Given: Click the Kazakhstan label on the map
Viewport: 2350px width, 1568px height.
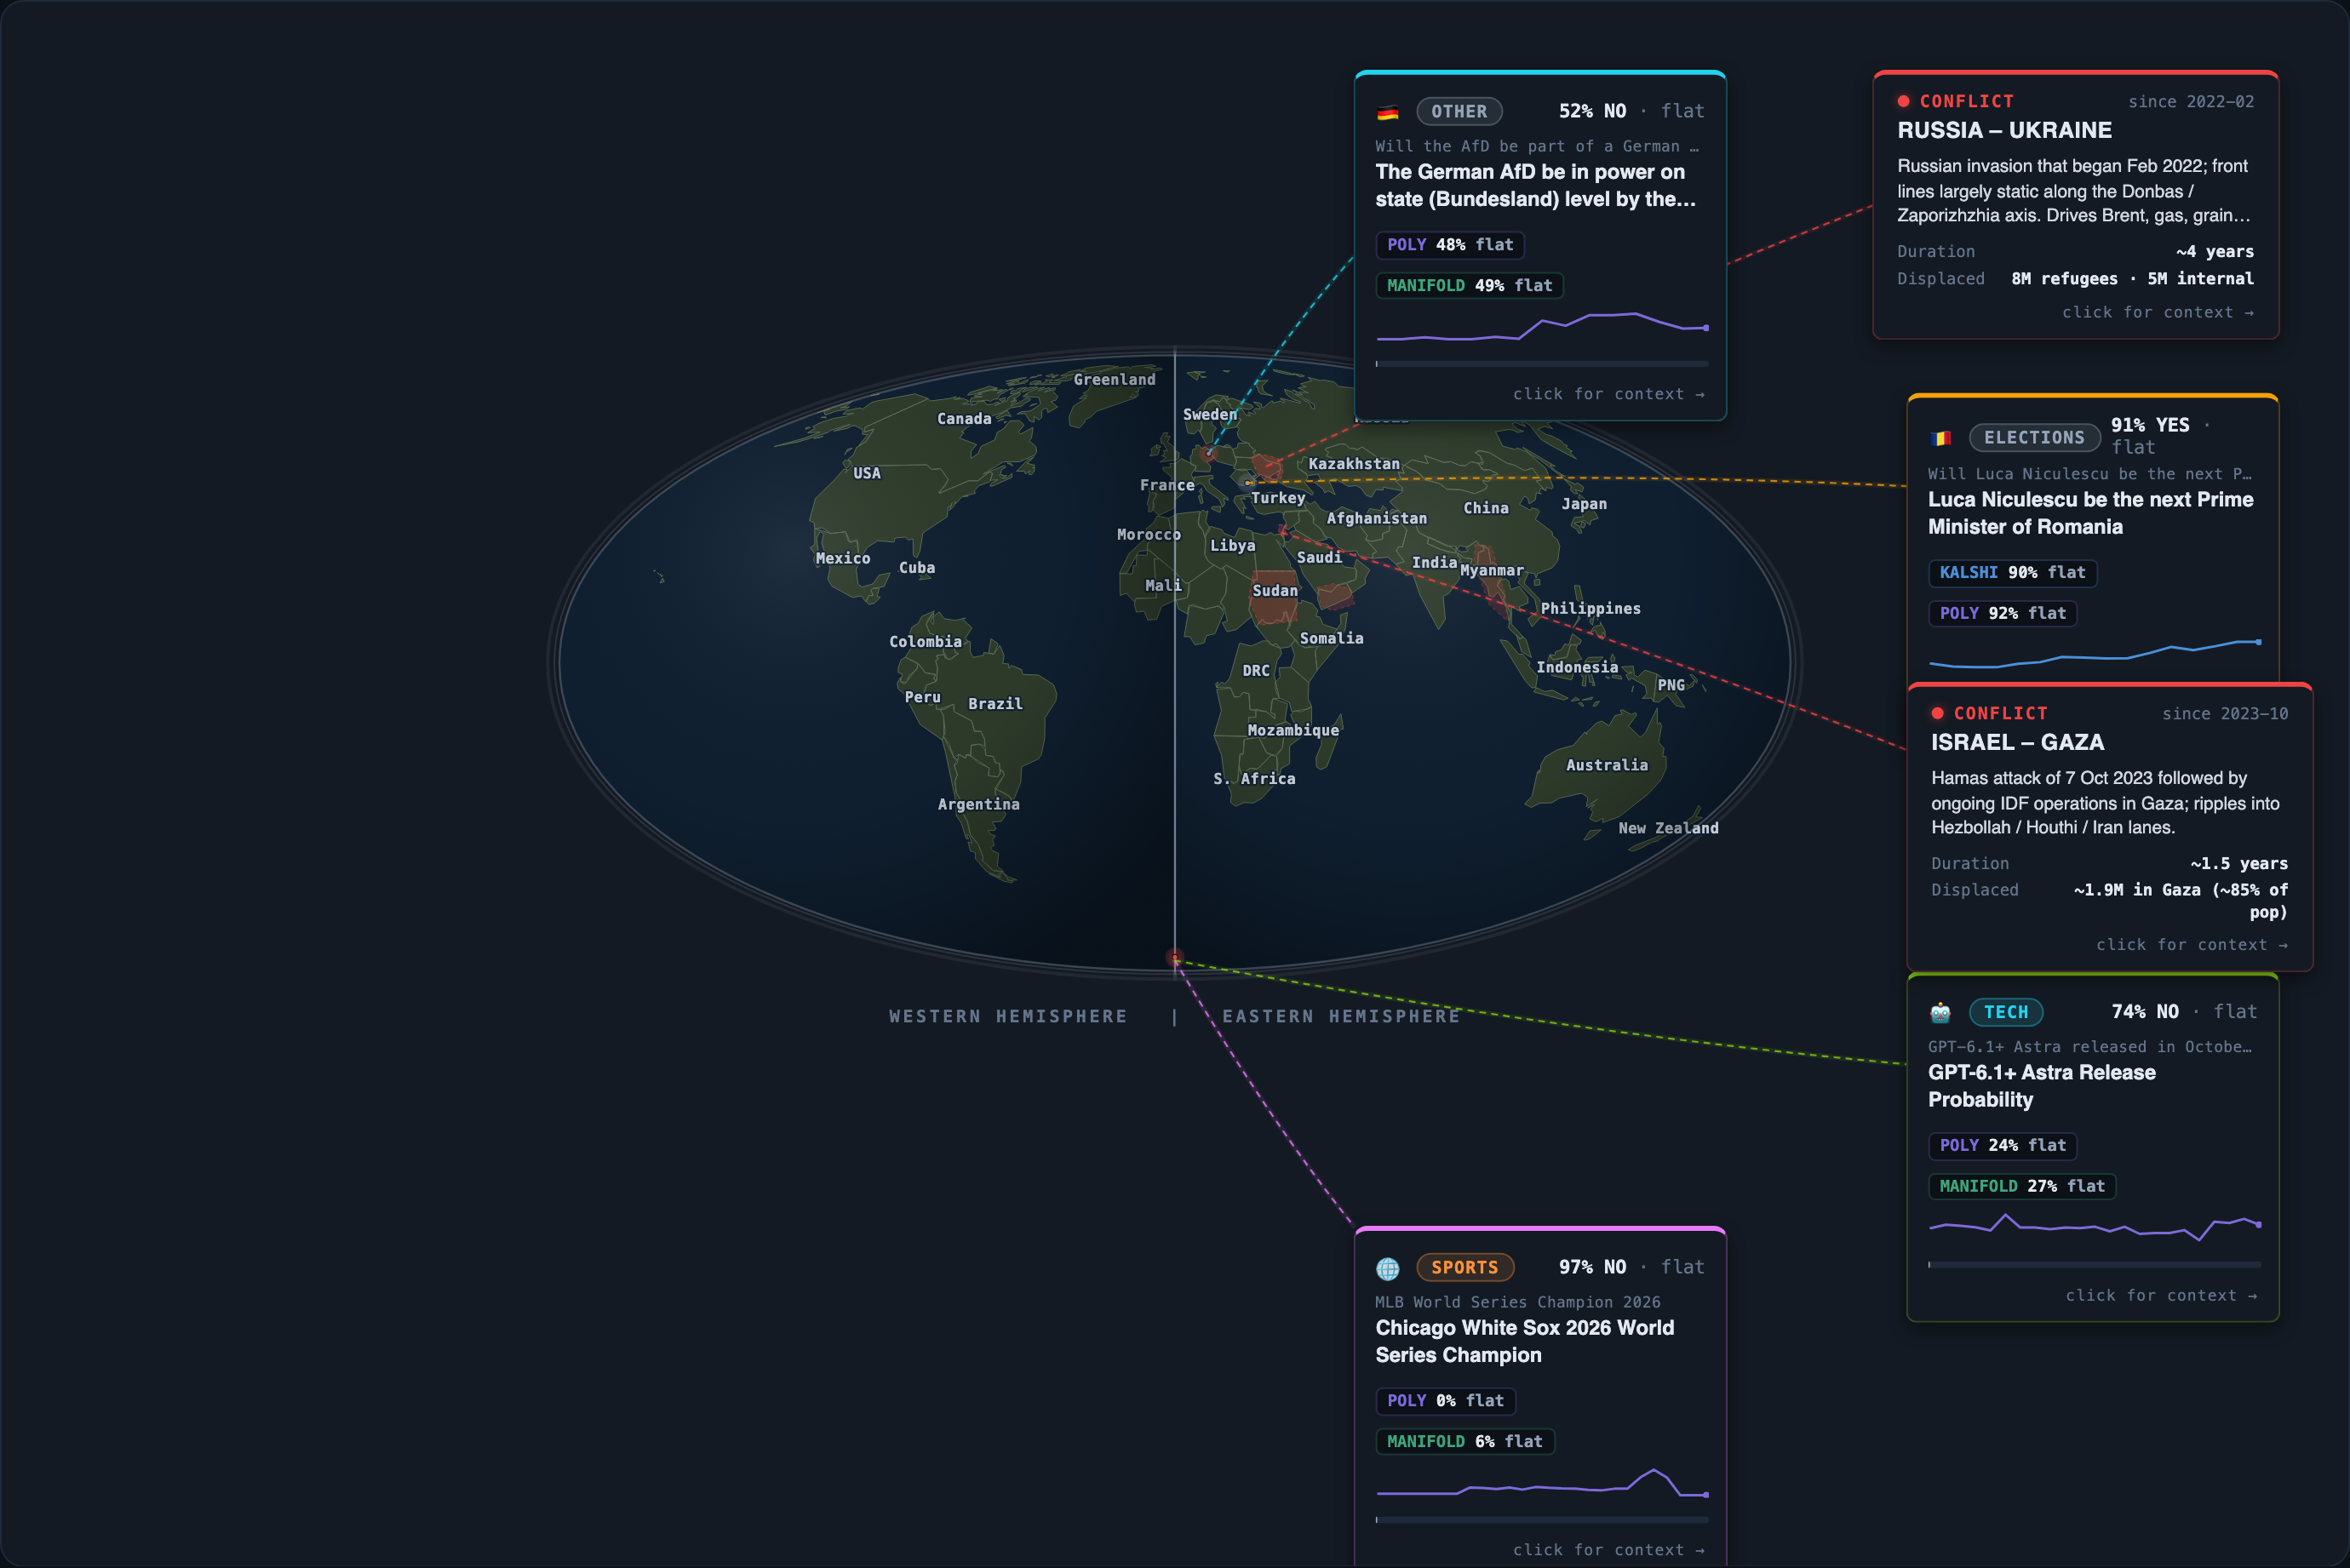Looking at the screenshot, I should click(1354, 464).
